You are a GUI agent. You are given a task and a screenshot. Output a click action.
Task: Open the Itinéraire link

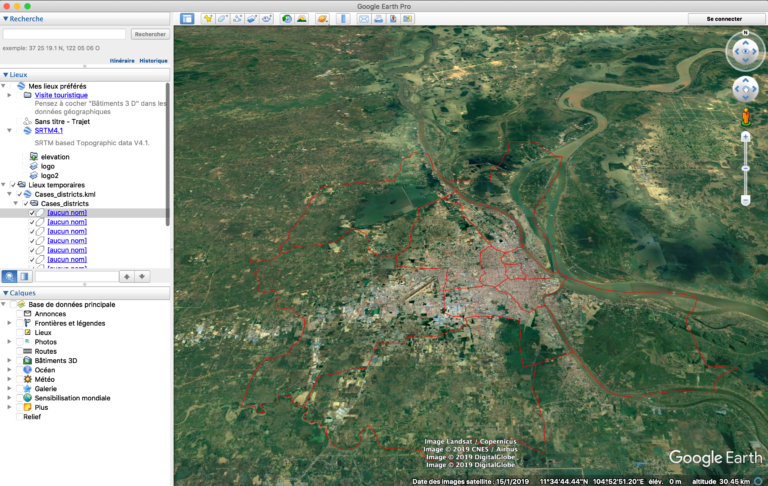[x=122, y=61]
